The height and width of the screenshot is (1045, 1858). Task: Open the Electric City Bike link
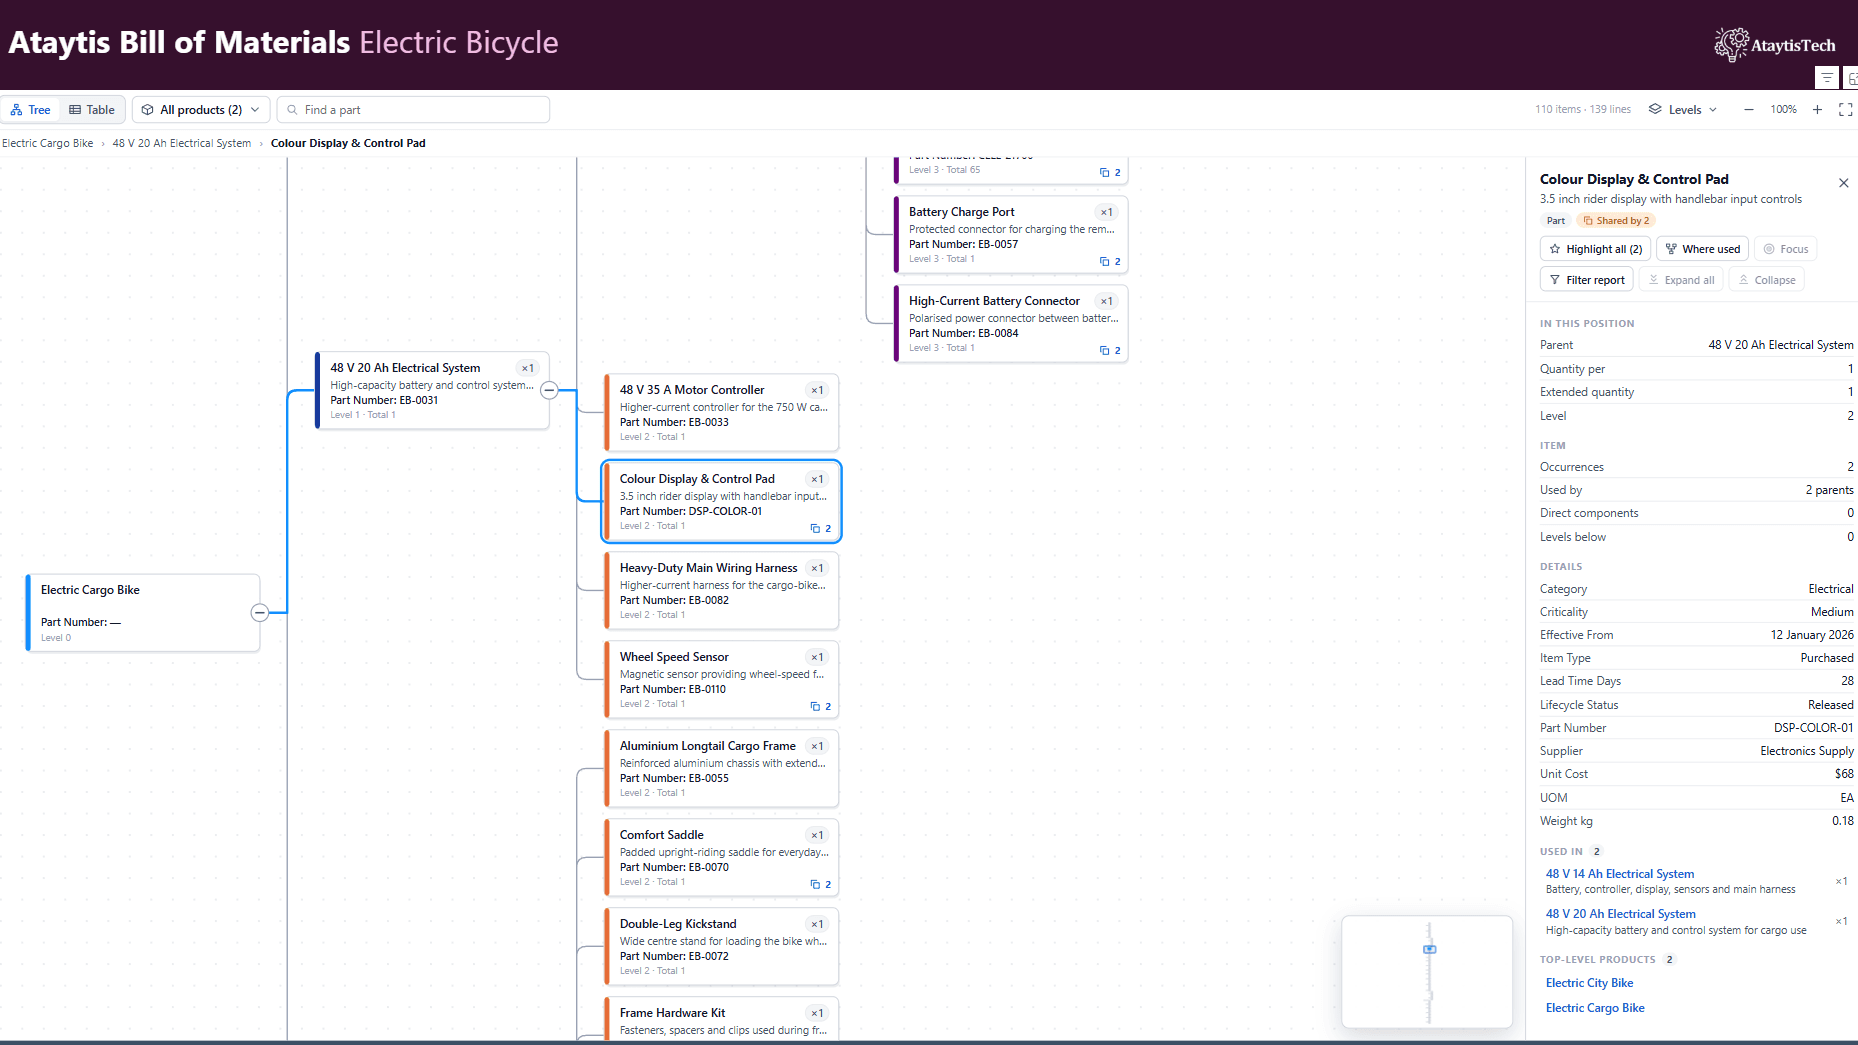pos(1589,983)
